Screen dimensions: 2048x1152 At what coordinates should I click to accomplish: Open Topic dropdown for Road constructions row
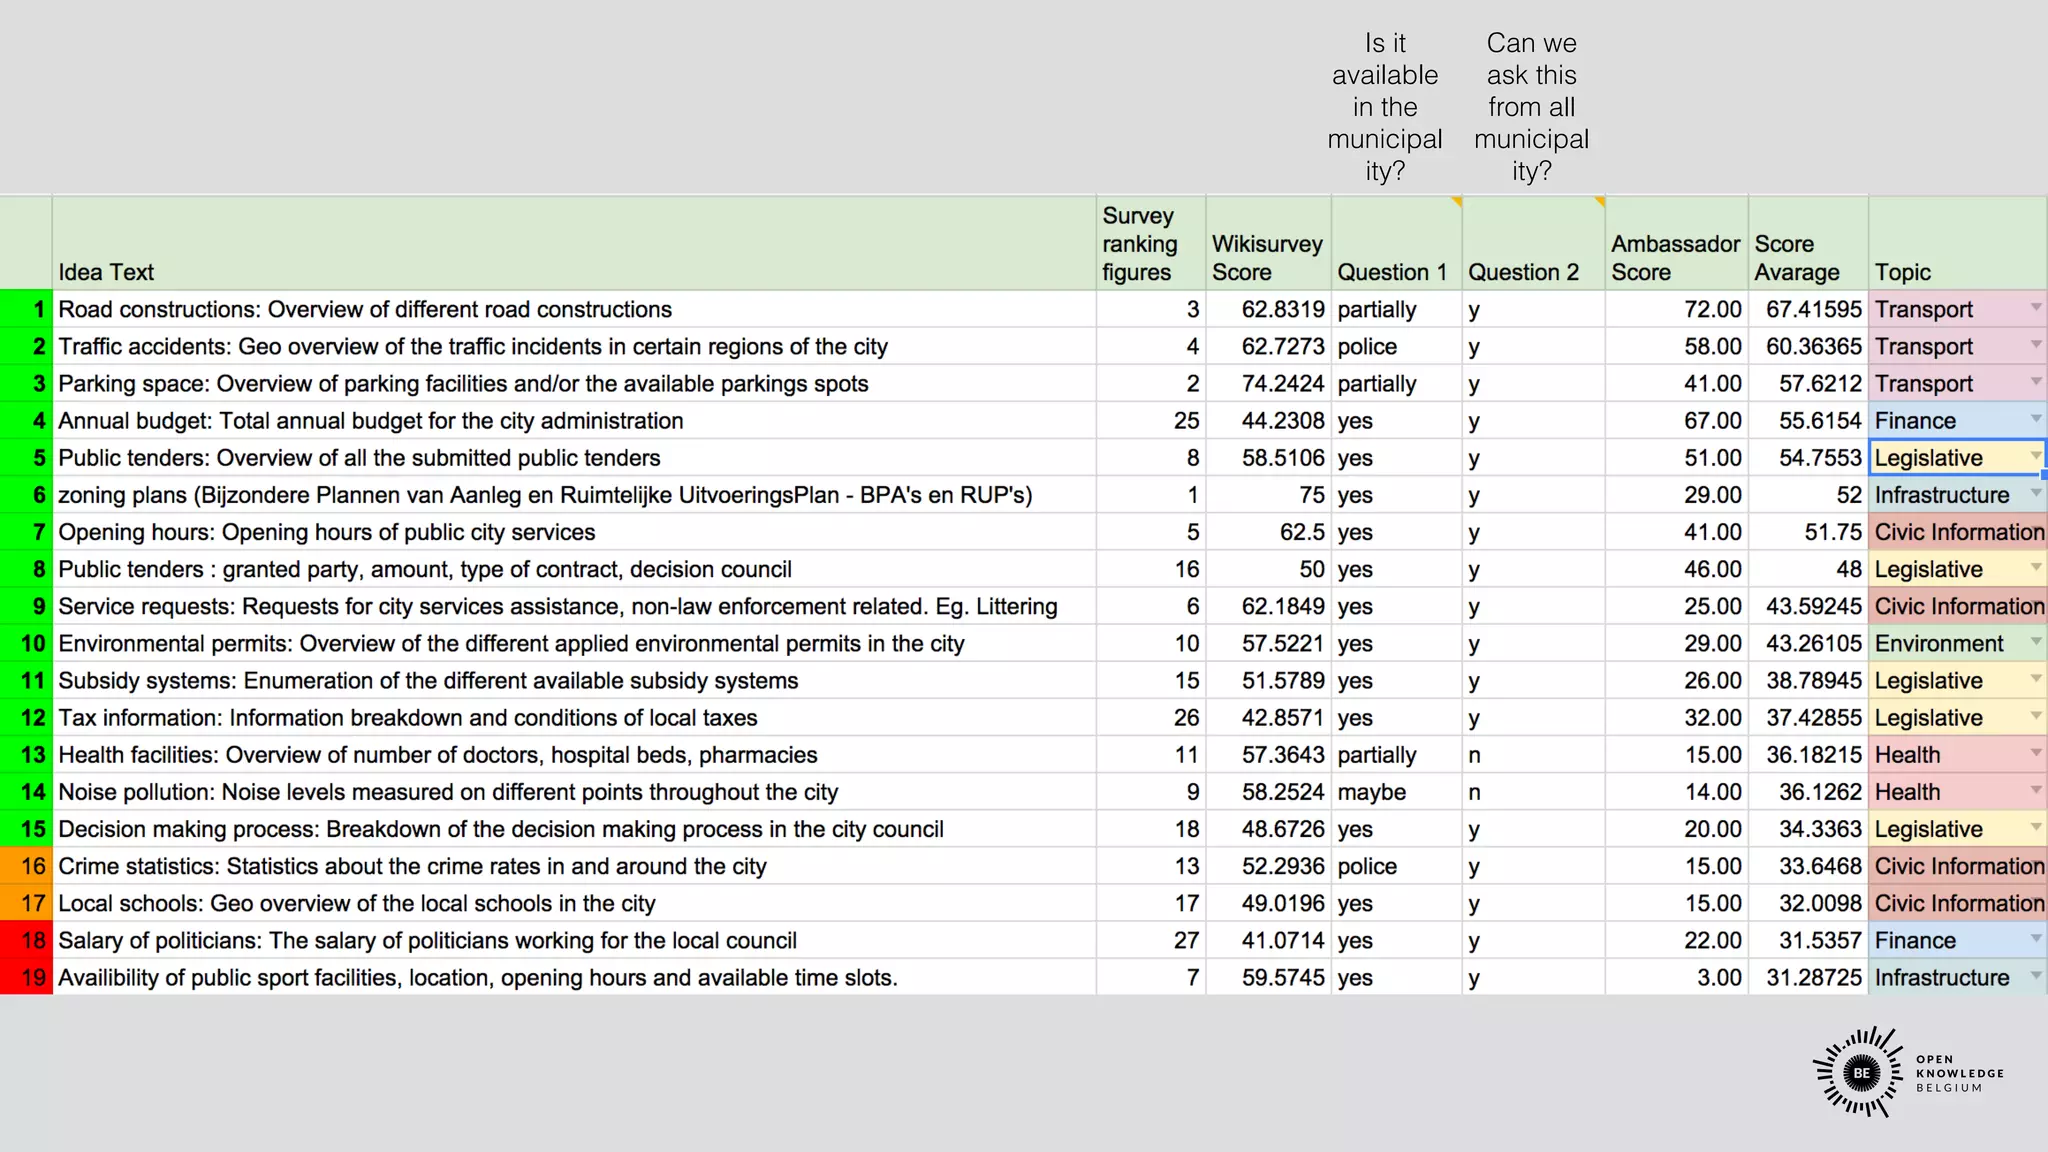(2035, 308)
